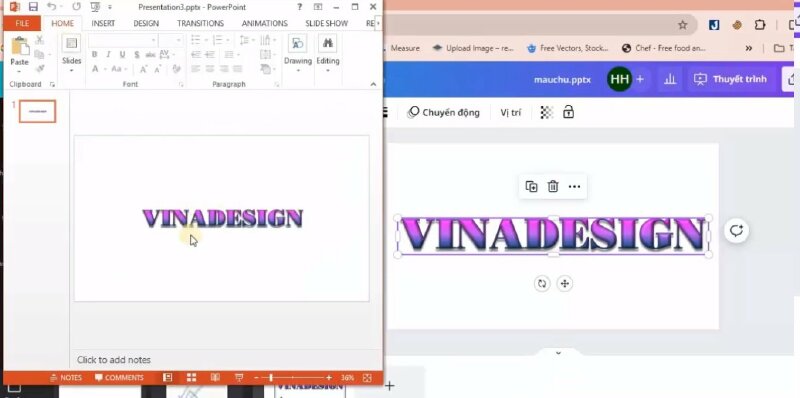Open COMMENTS pane from status bar
800x398 pixels.
119,378
